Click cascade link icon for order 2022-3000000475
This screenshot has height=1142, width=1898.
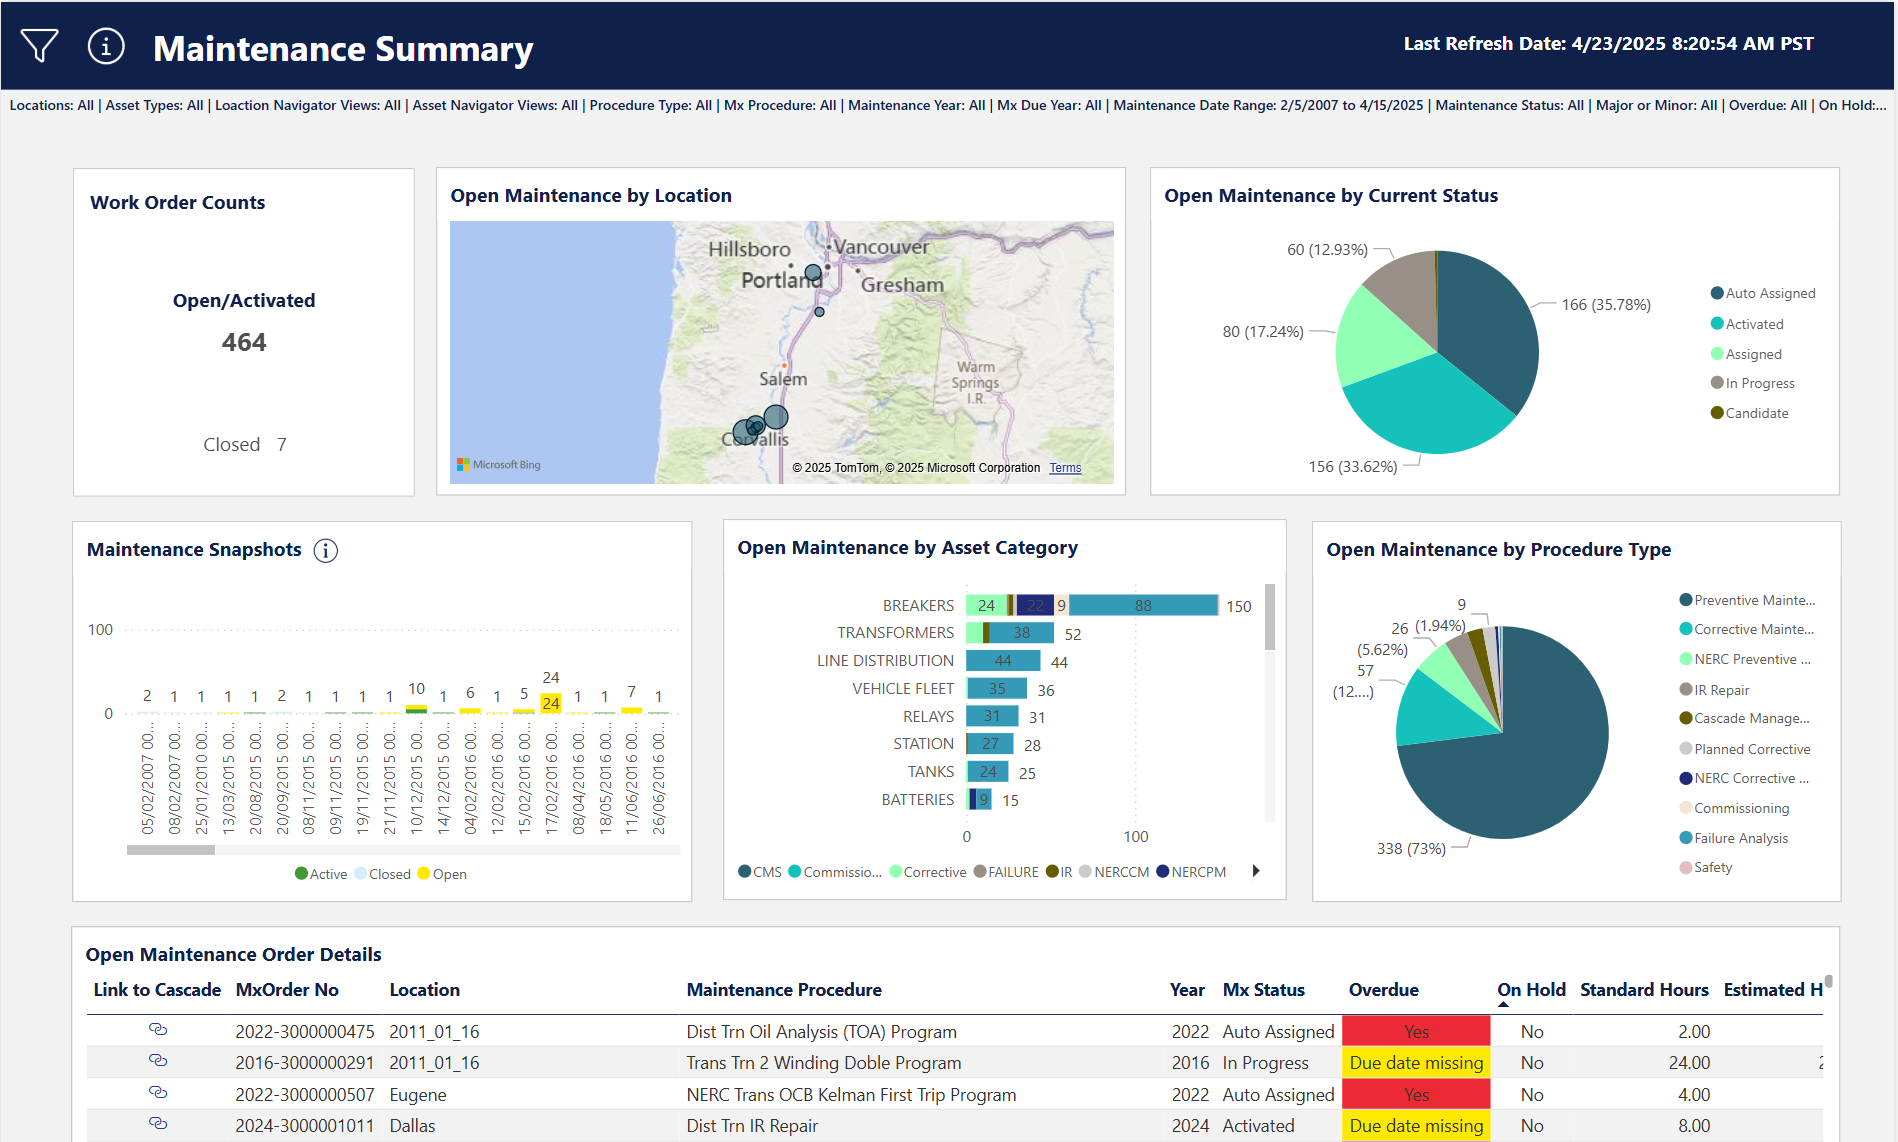159,1031
